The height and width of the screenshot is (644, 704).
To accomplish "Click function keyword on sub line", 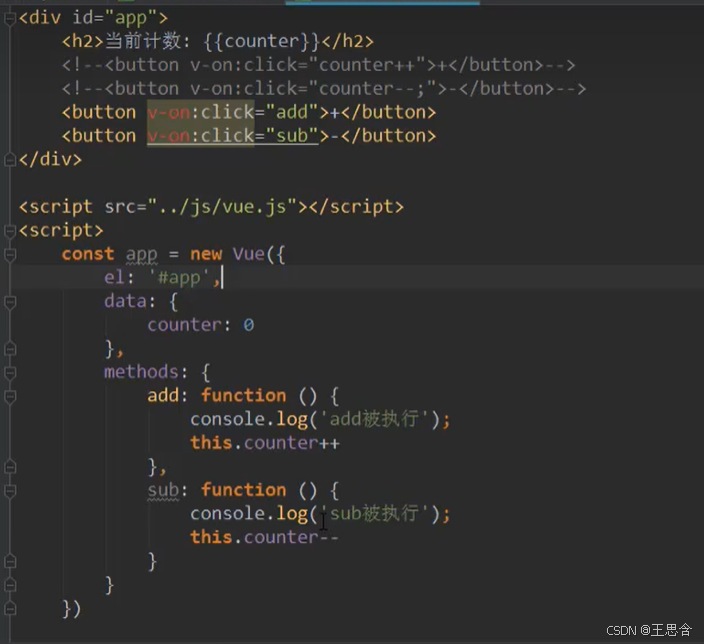I will tap(243, 490).
